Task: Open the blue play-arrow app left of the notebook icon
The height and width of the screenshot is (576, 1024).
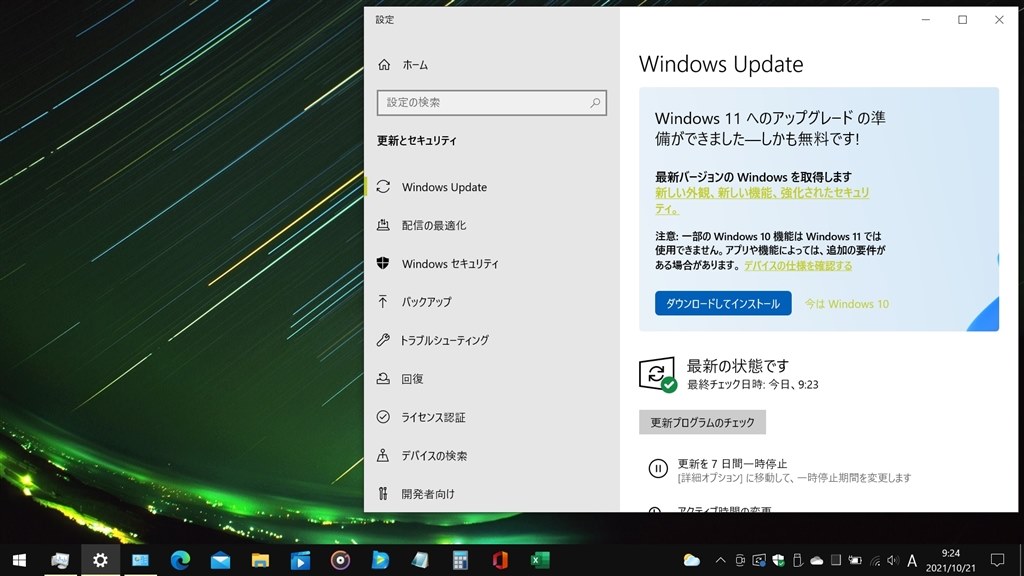Action: [x=380, y=560]
